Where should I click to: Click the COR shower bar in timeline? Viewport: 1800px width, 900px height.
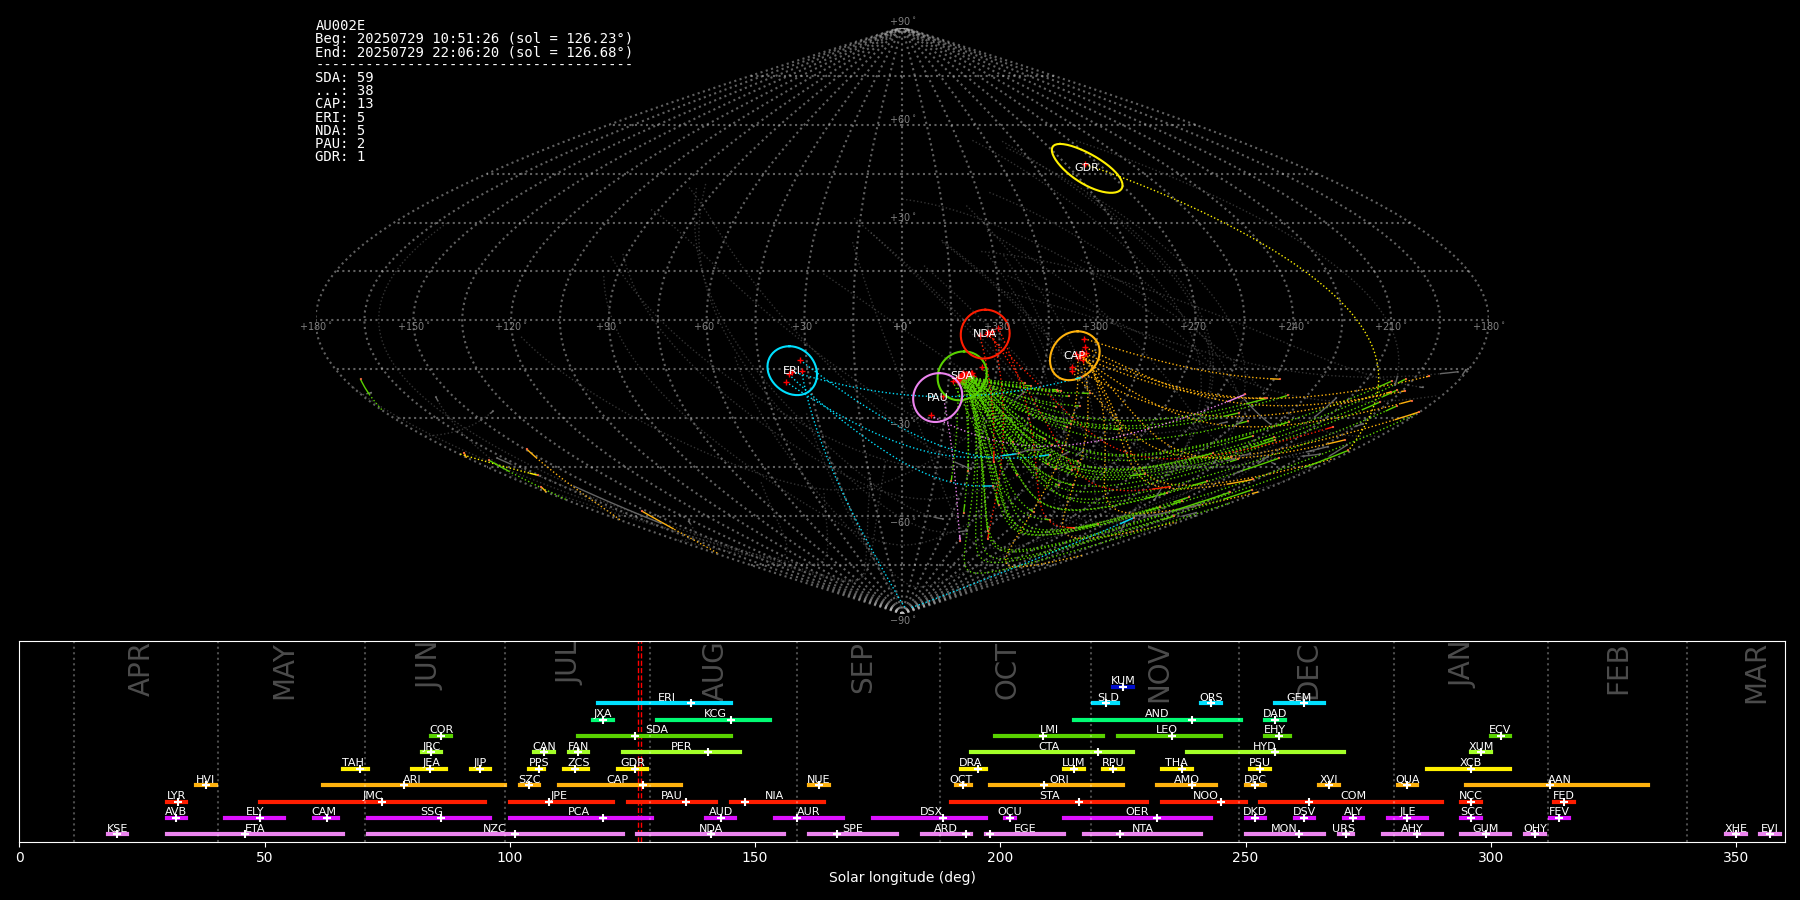(x=441, y=736)
